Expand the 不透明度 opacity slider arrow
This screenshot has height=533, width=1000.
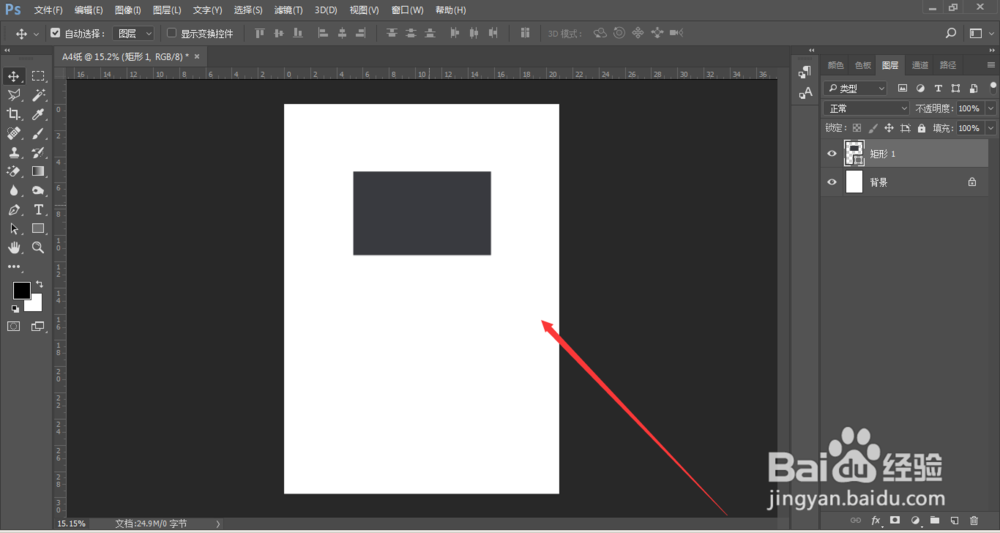tap(990, 108)
